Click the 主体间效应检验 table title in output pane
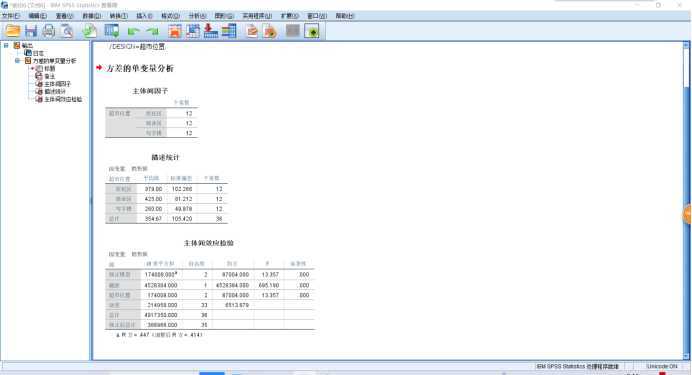Viewport: 692px width, 375px height. click(208, 243)
